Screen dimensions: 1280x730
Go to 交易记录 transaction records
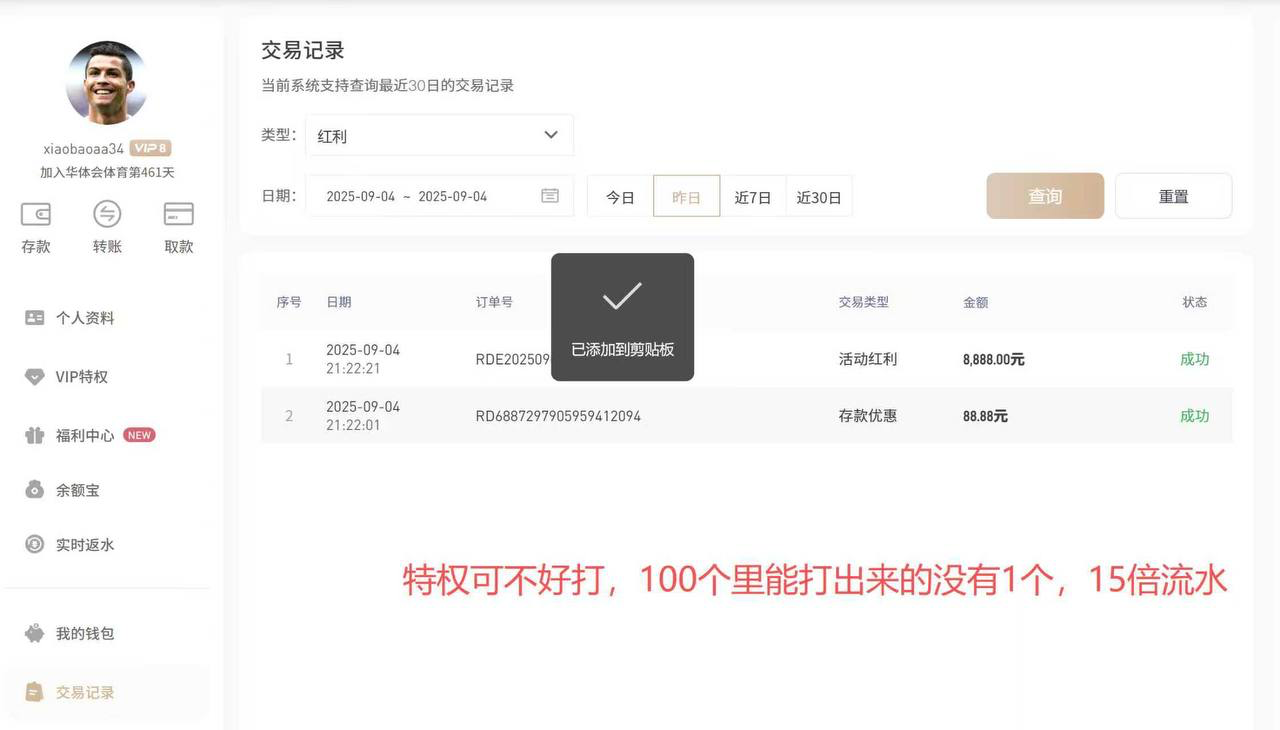[x=87, y=691]
